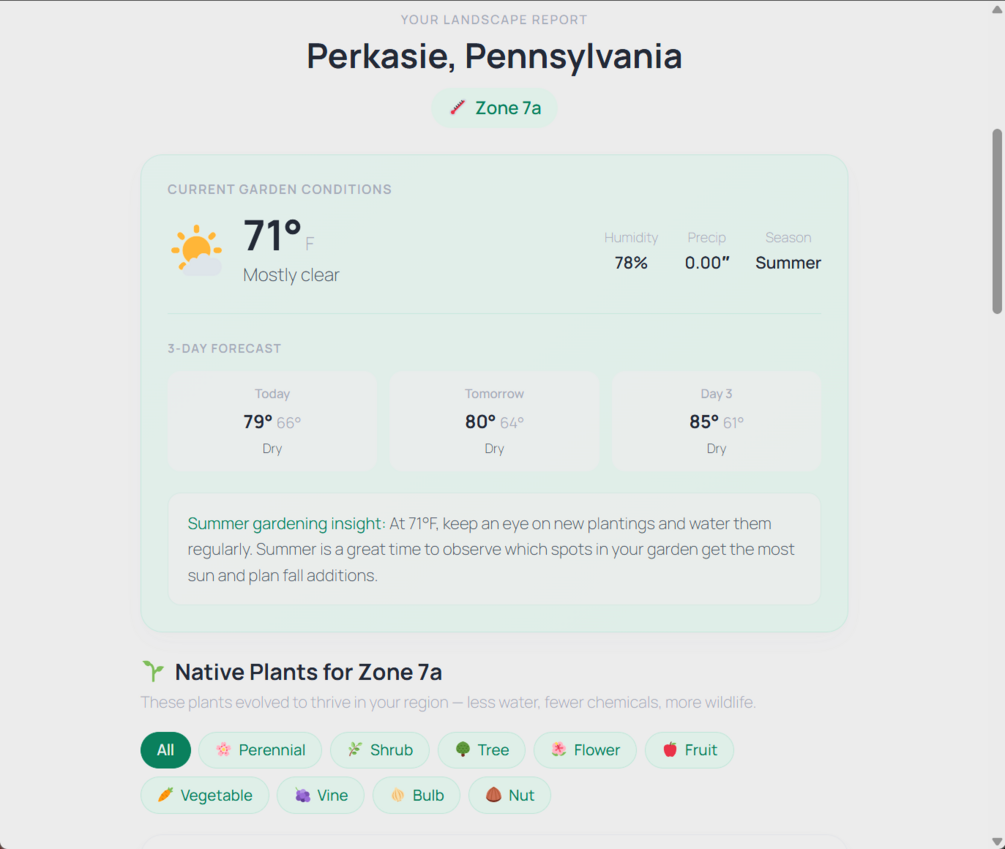Screen dimensions: 1005x849
Task: Click the chestnut icon on Nut filter
Action: [x=494, y=795]
